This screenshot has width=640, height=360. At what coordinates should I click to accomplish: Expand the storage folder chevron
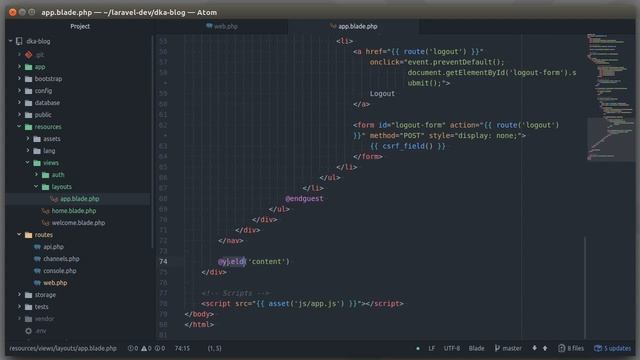[19, 294]
